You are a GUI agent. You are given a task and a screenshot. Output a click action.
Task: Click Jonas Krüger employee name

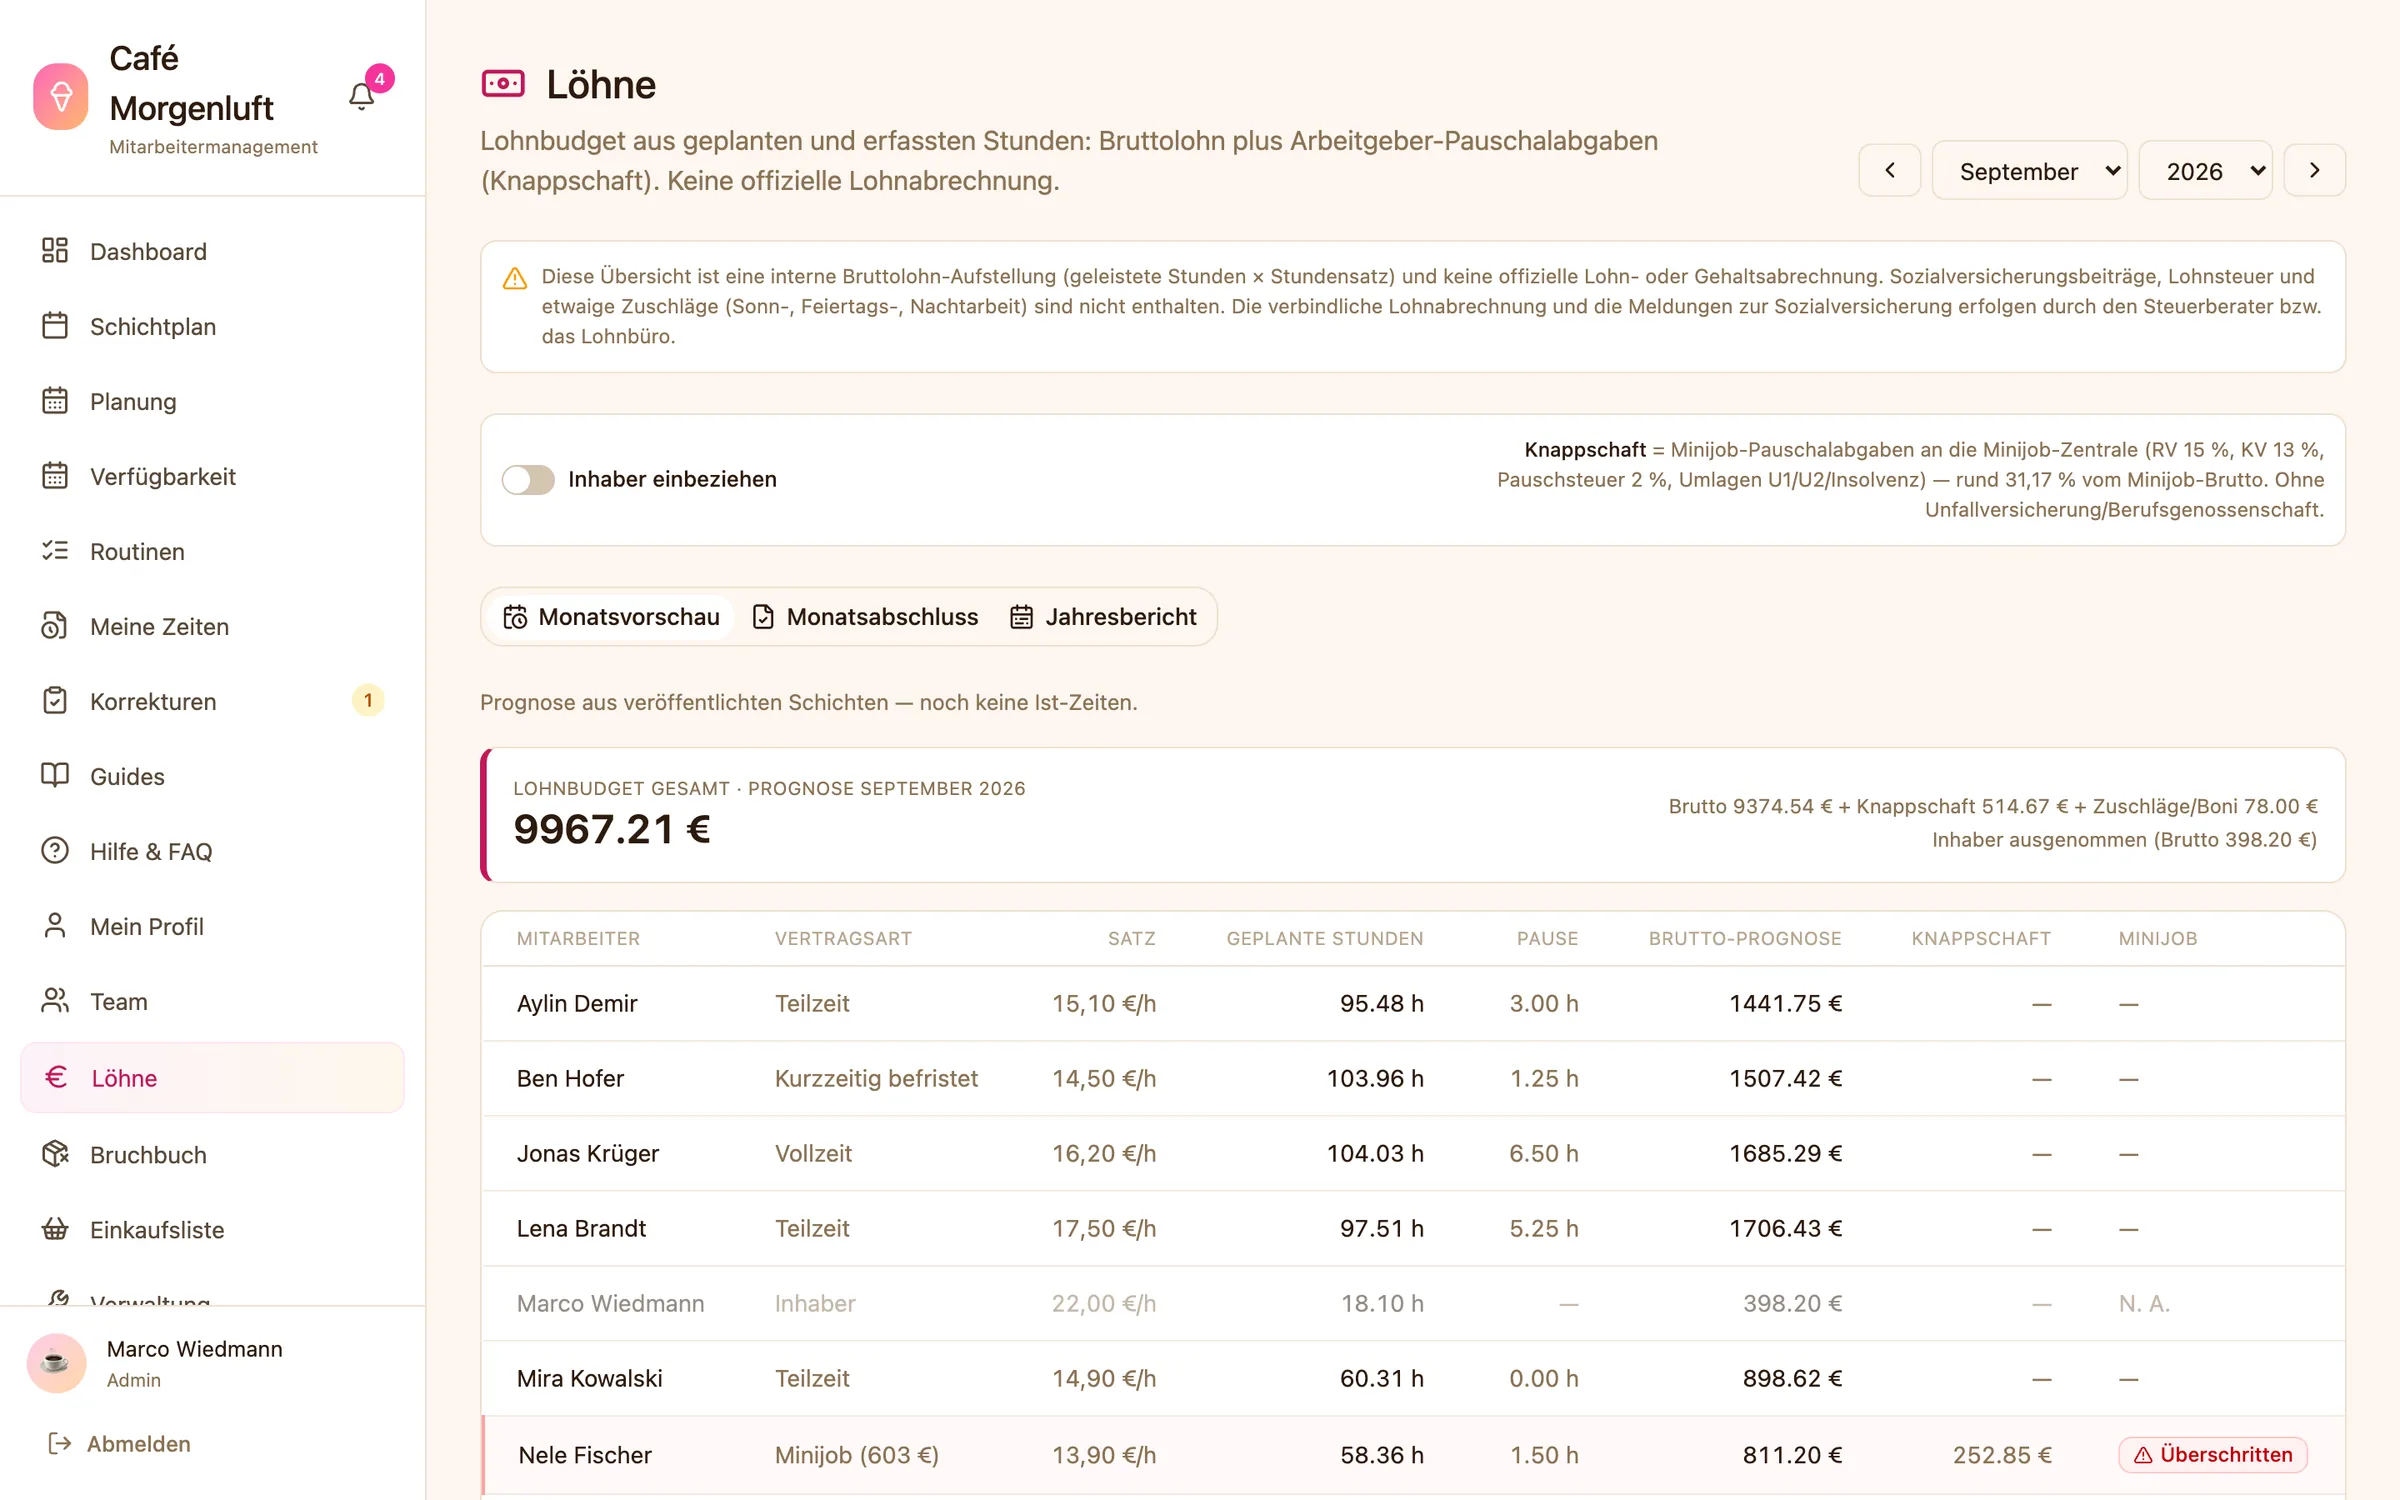[x=588, y=1153]
